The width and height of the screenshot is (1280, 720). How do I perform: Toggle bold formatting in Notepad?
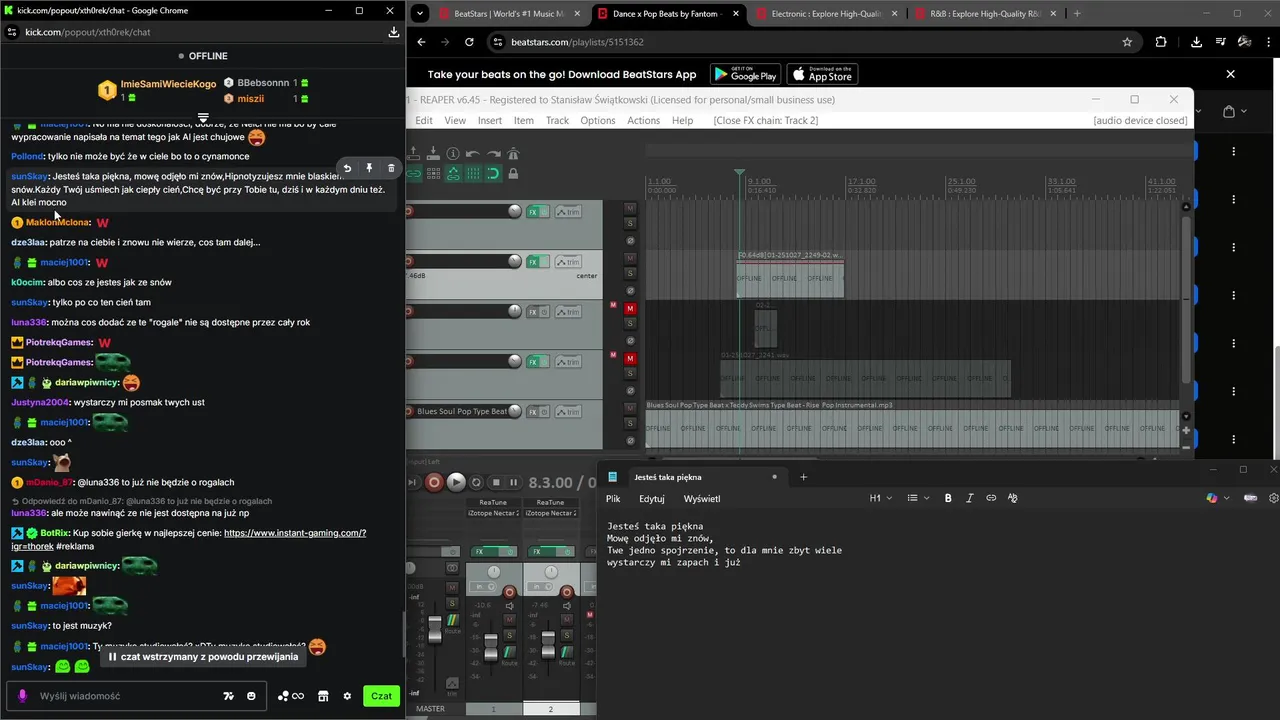(948, 498)
